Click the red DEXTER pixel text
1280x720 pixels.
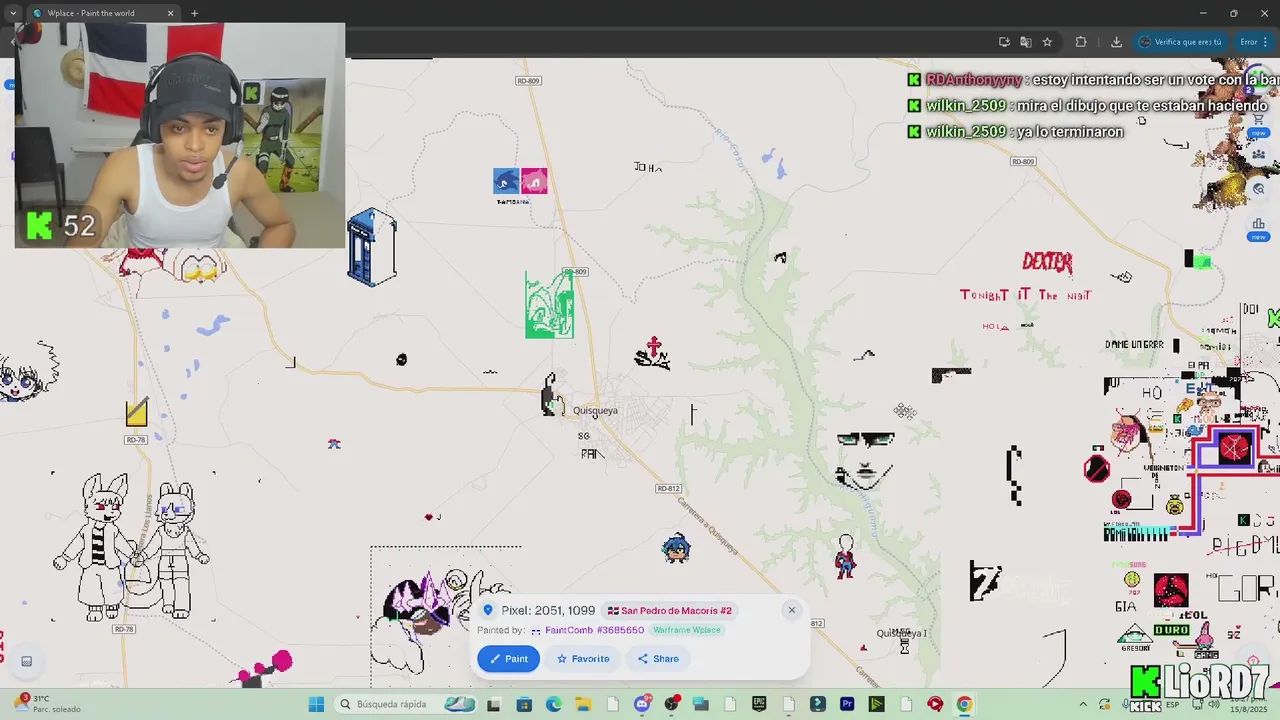(1047, 262)
